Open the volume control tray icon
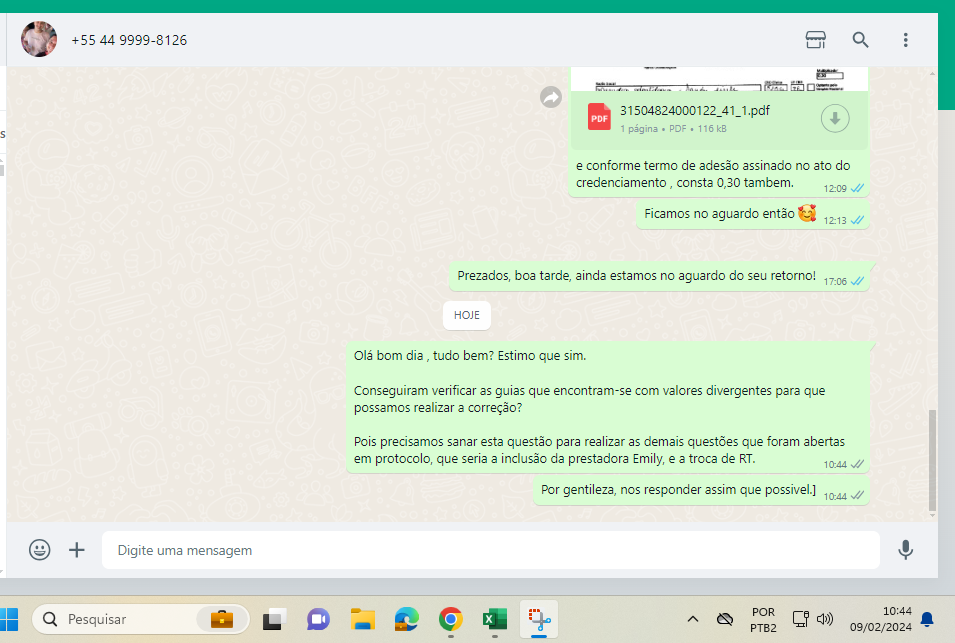955x643 pixels. tap(825, 619)
